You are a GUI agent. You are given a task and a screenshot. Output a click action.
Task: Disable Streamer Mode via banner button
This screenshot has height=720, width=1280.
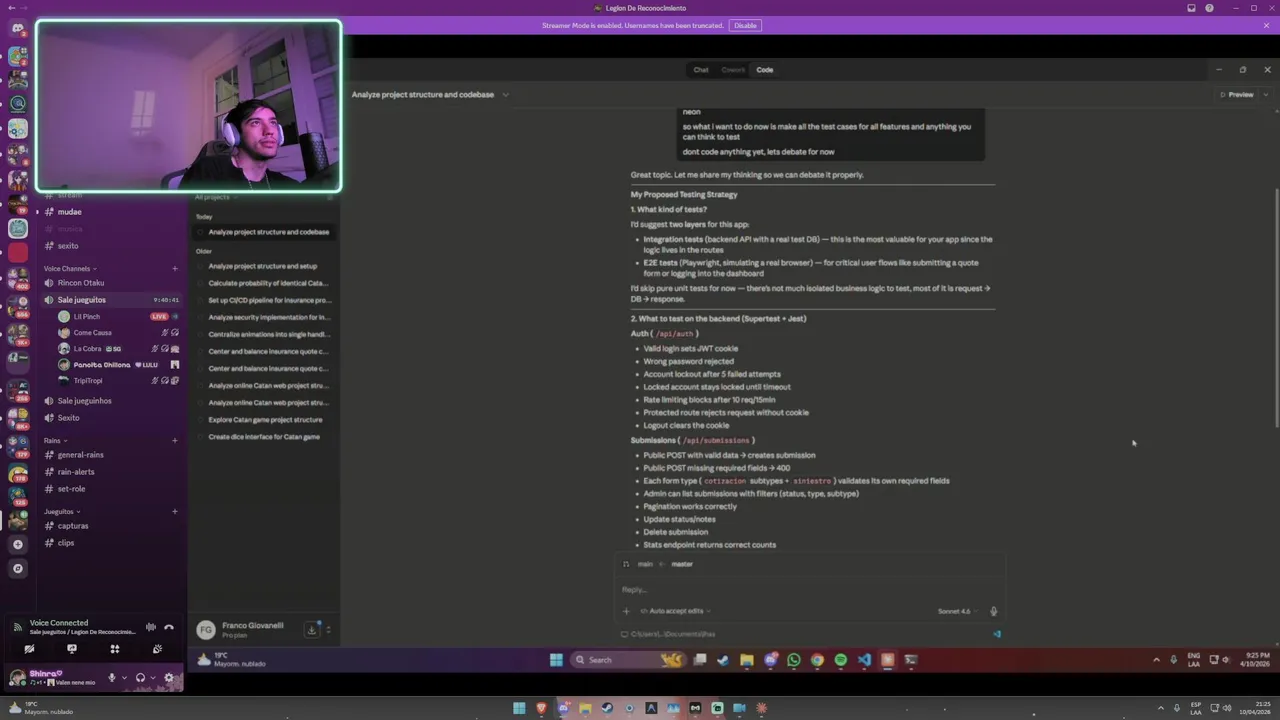745,25
